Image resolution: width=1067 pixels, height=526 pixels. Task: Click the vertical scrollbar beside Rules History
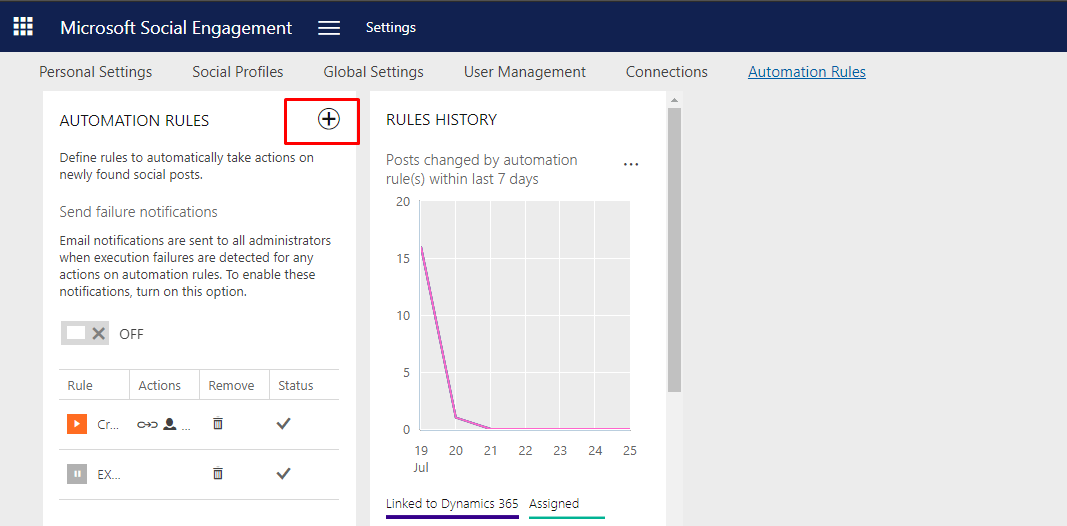pos(674,250)
